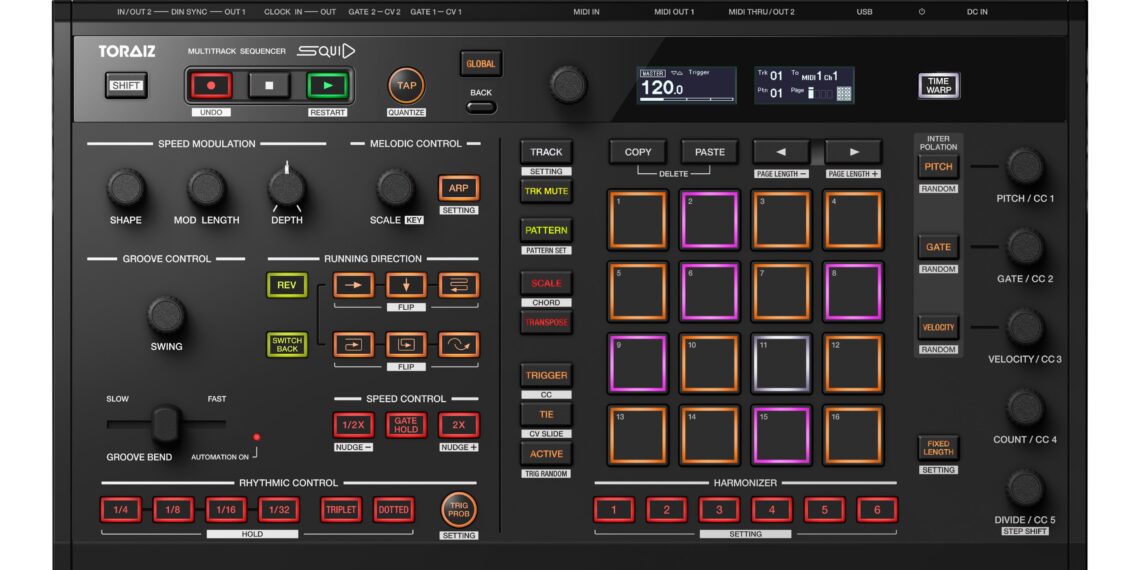Select the TRACK mode button
Viewport: 1140px width, 570px height.
coord(546,152)
